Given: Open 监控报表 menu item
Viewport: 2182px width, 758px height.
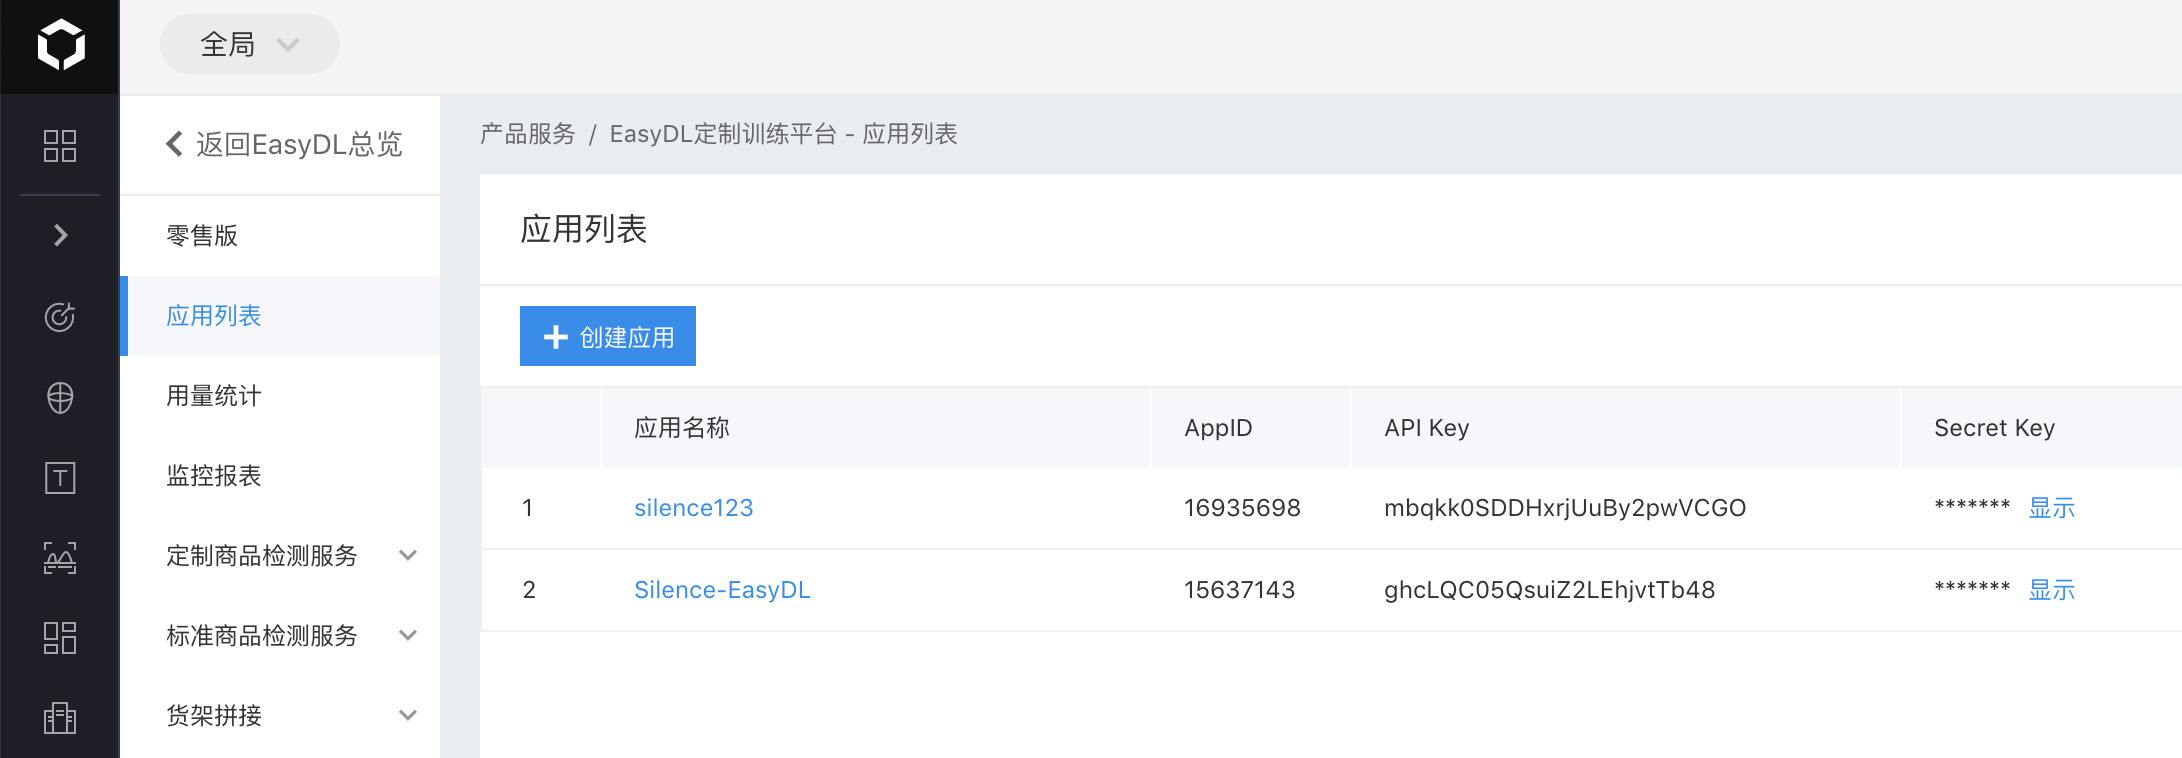Looking at the screenshot, I should [x=214, y=476].
